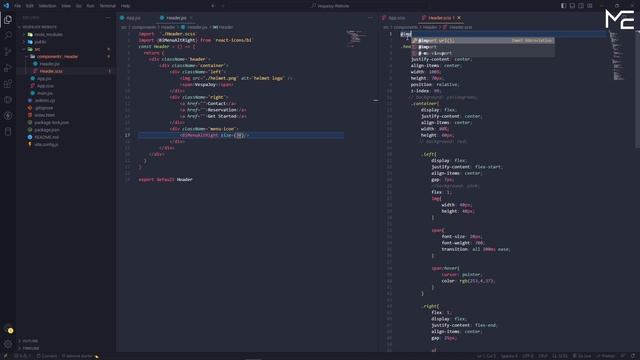
Task: Toggle primary sidebar layout icon
Action: [x=563, y=6]
